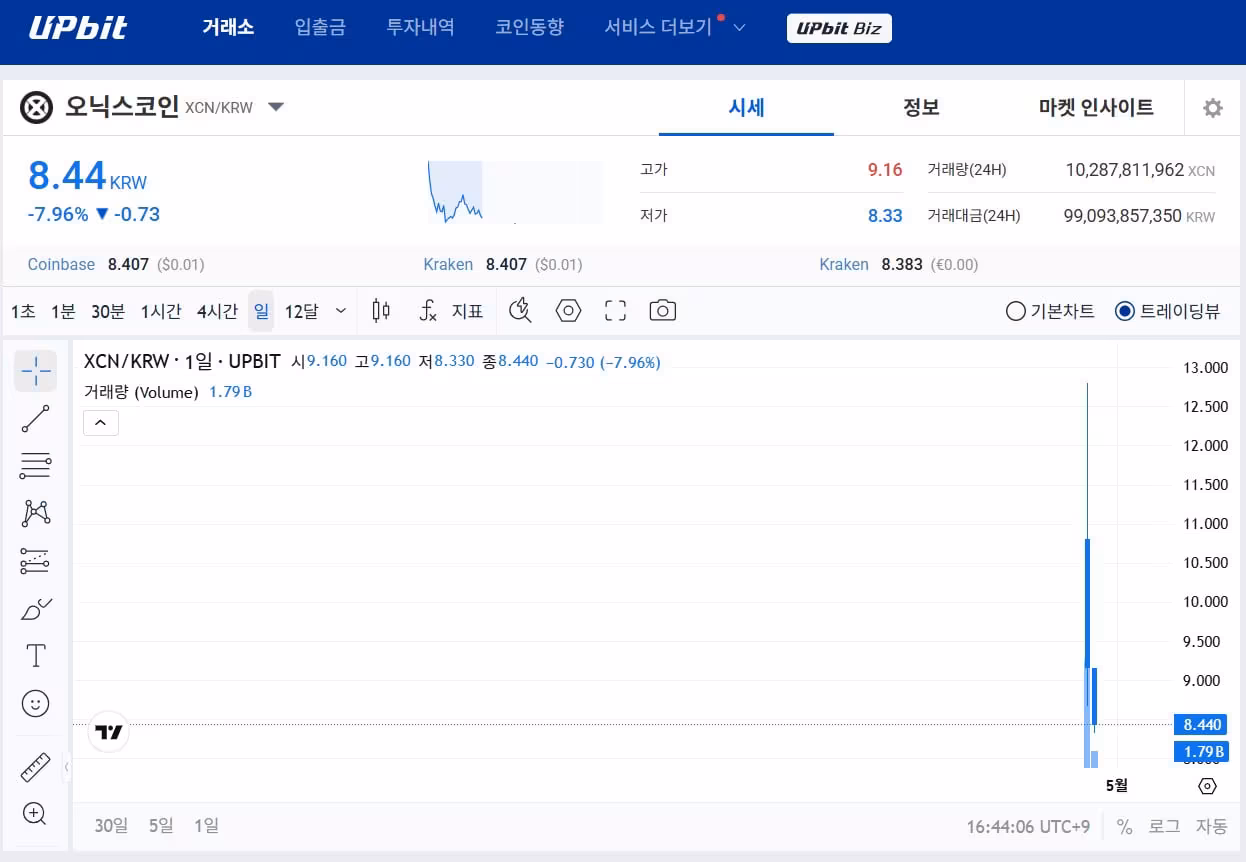
Task: Open the 입출금 navigation link
Action: [320, 27]
